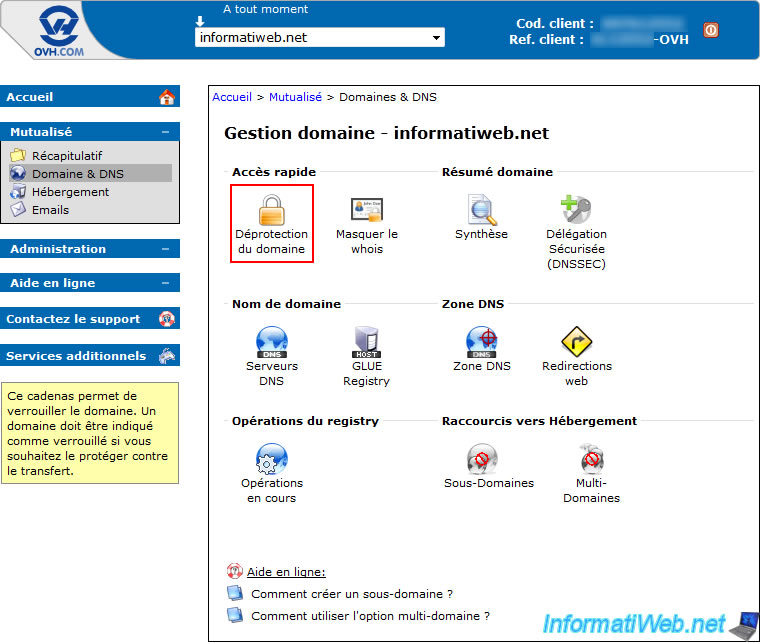Click icon beside 'Comment utiliser l'option multi-domaine ?'
This screenshot has height=642, width=760.
[235, 615]
